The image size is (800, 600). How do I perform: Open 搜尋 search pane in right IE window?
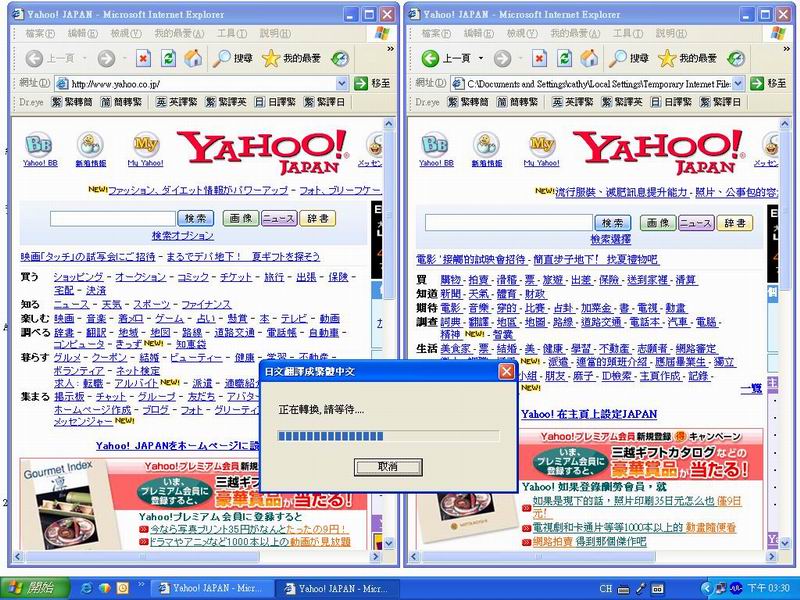pos(629,59)
